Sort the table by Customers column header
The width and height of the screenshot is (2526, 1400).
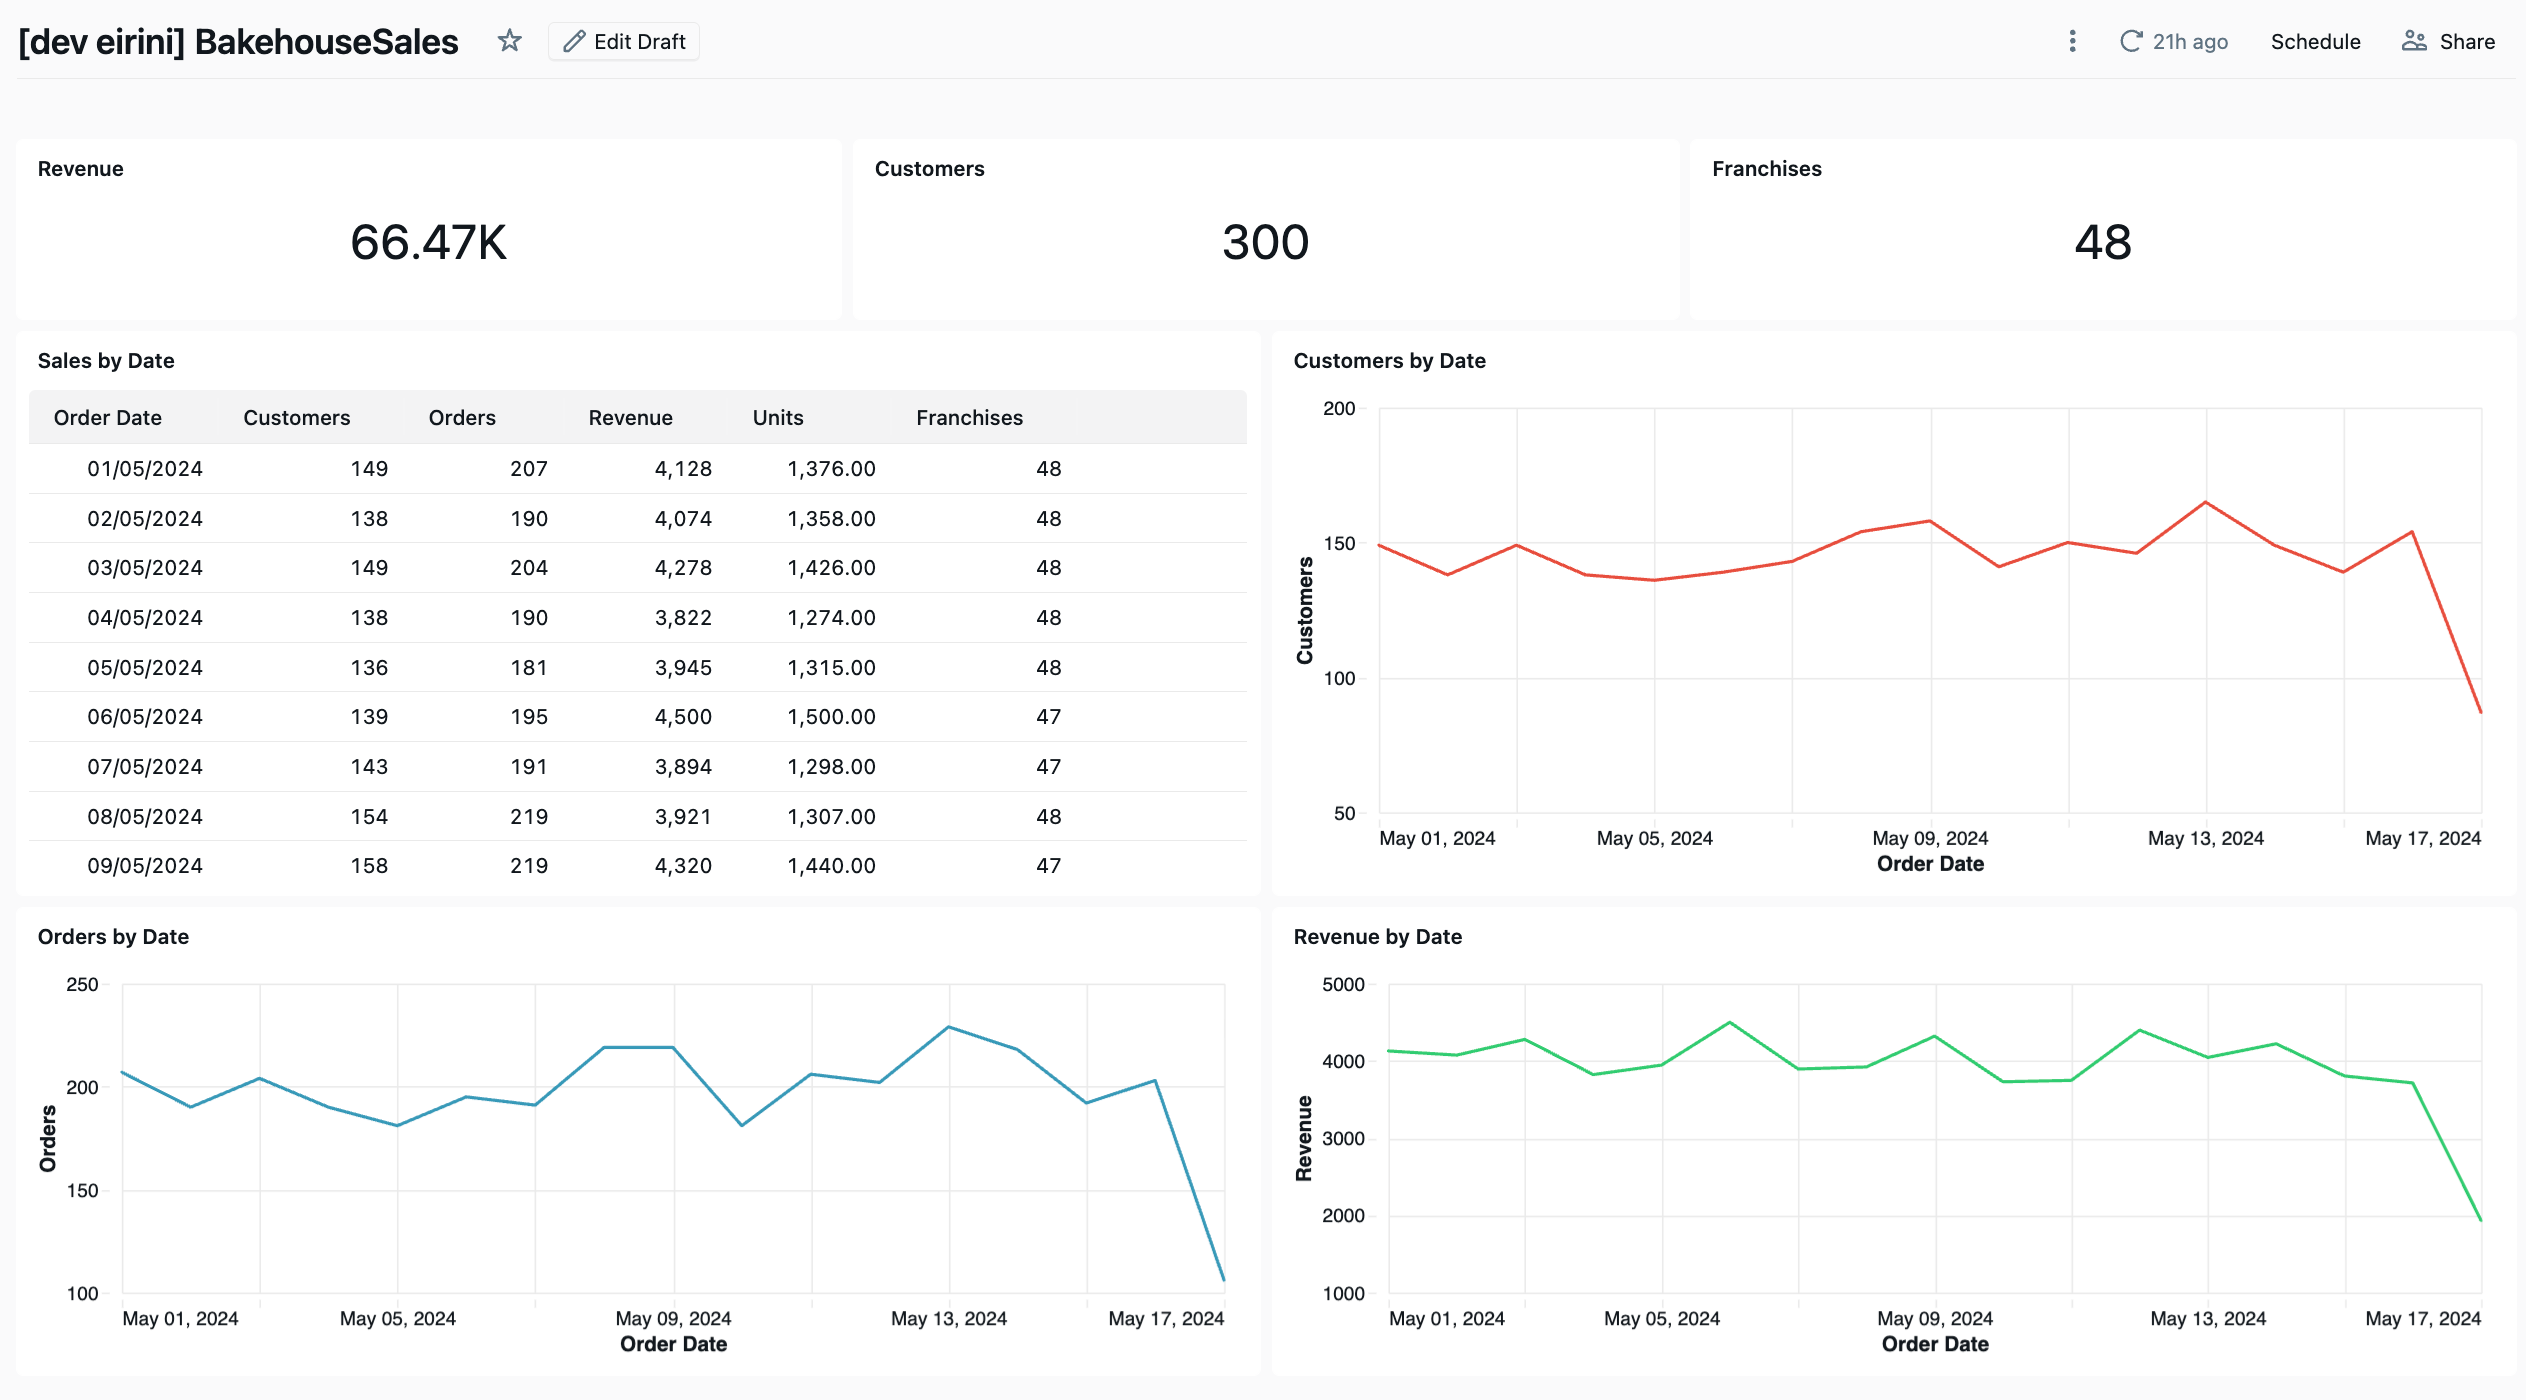[x=297, y=417]
